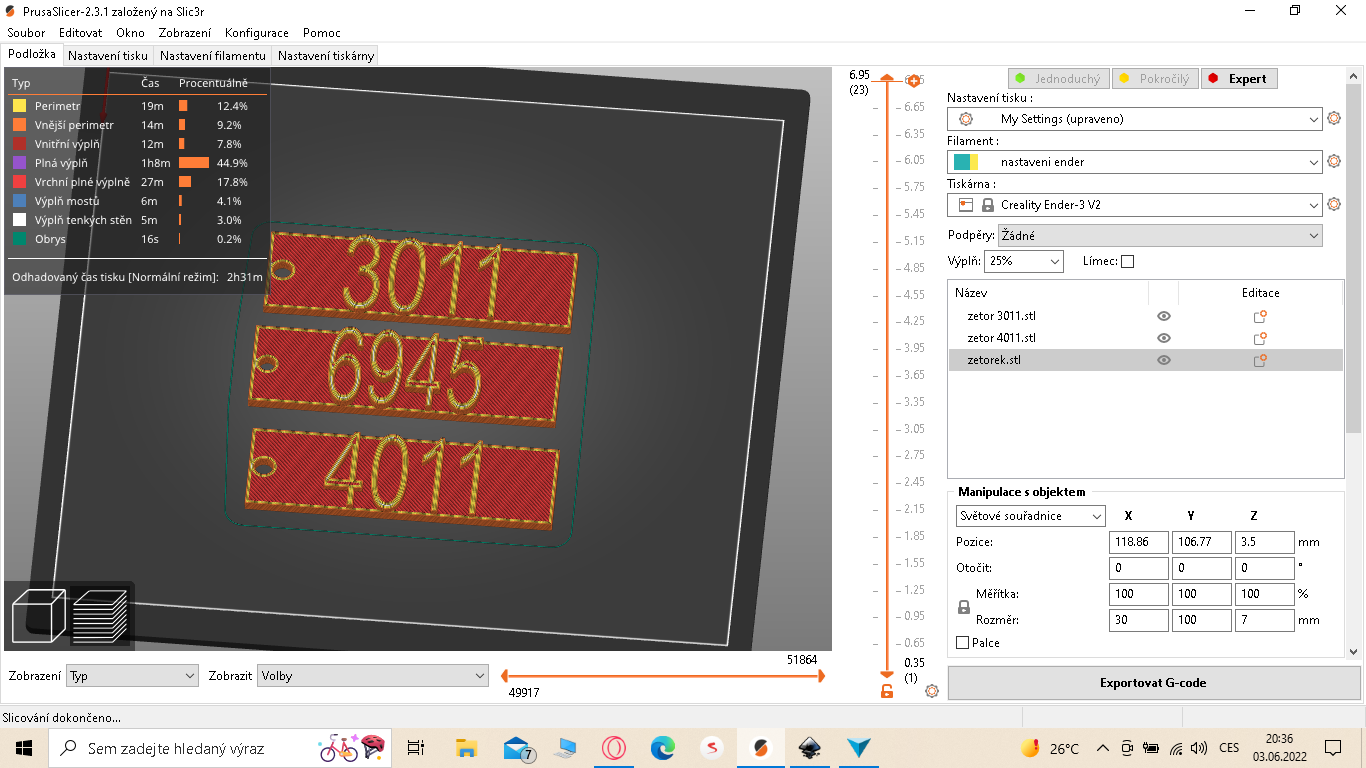Viewport: 1366px width, 768px height.
Task: Open the vertical slider settings gear icon
Action: click(932, 691)
